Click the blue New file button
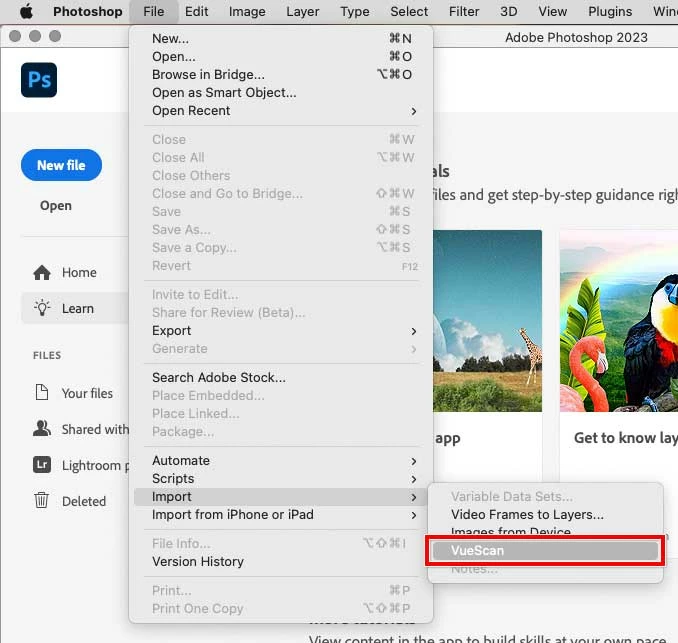The width and height of the screenshot is (678, 643). coord(61,165)
